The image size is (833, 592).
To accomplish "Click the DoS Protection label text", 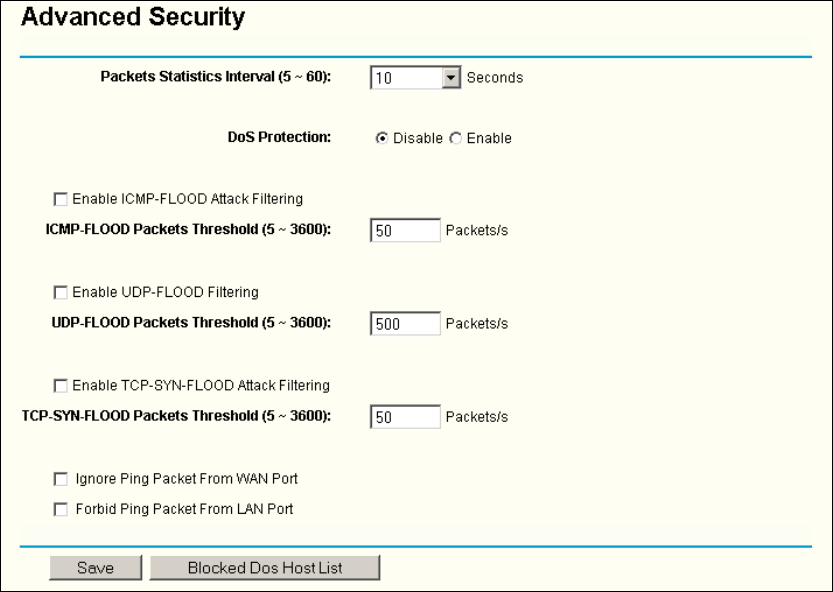I will pyautogui.click(x=279, y=138).
